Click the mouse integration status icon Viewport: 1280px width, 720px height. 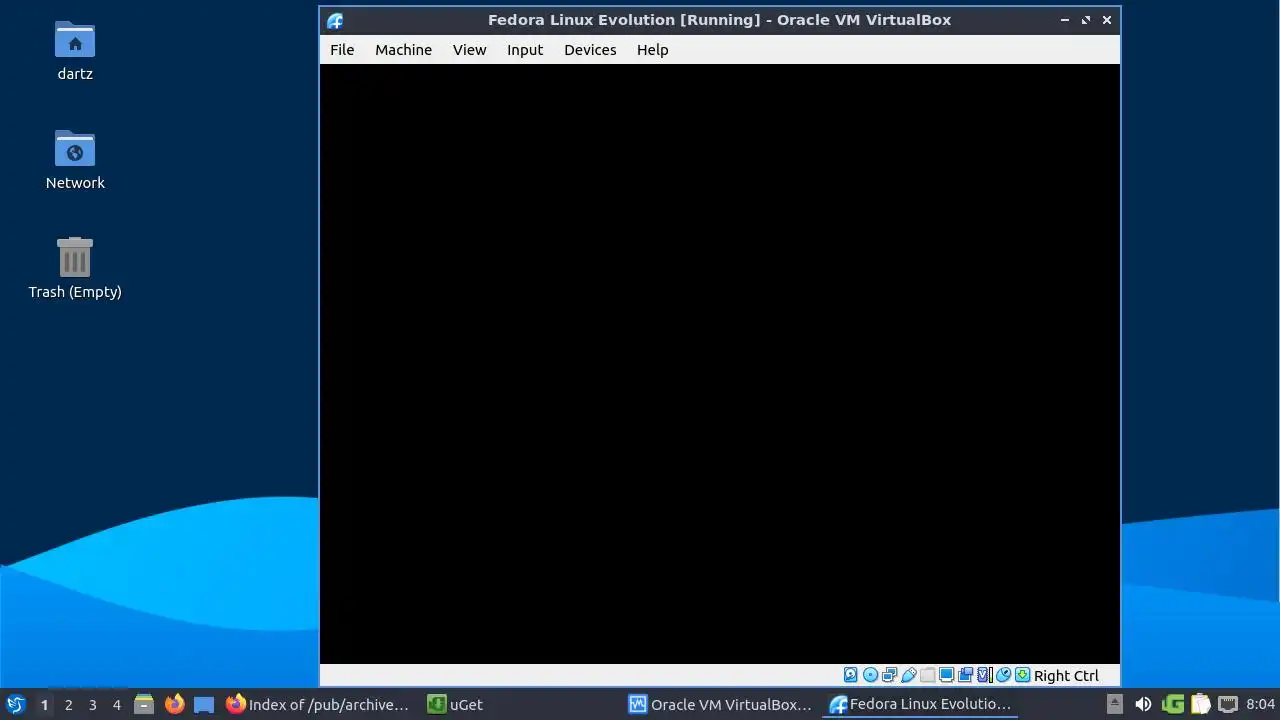coord(1003,675)
